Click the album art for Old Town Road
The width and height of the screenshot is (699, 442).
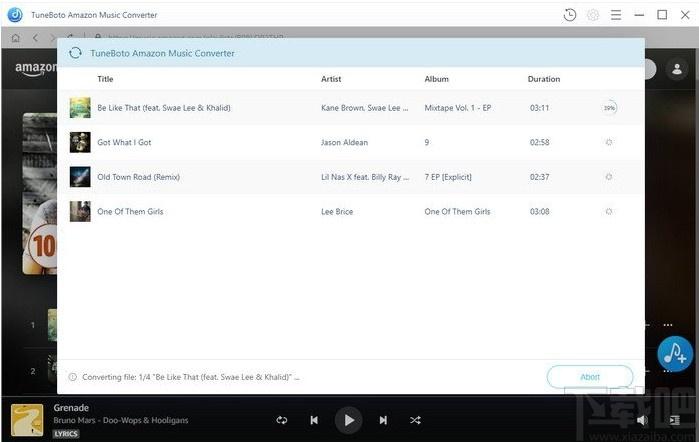(x=80, y=177)
